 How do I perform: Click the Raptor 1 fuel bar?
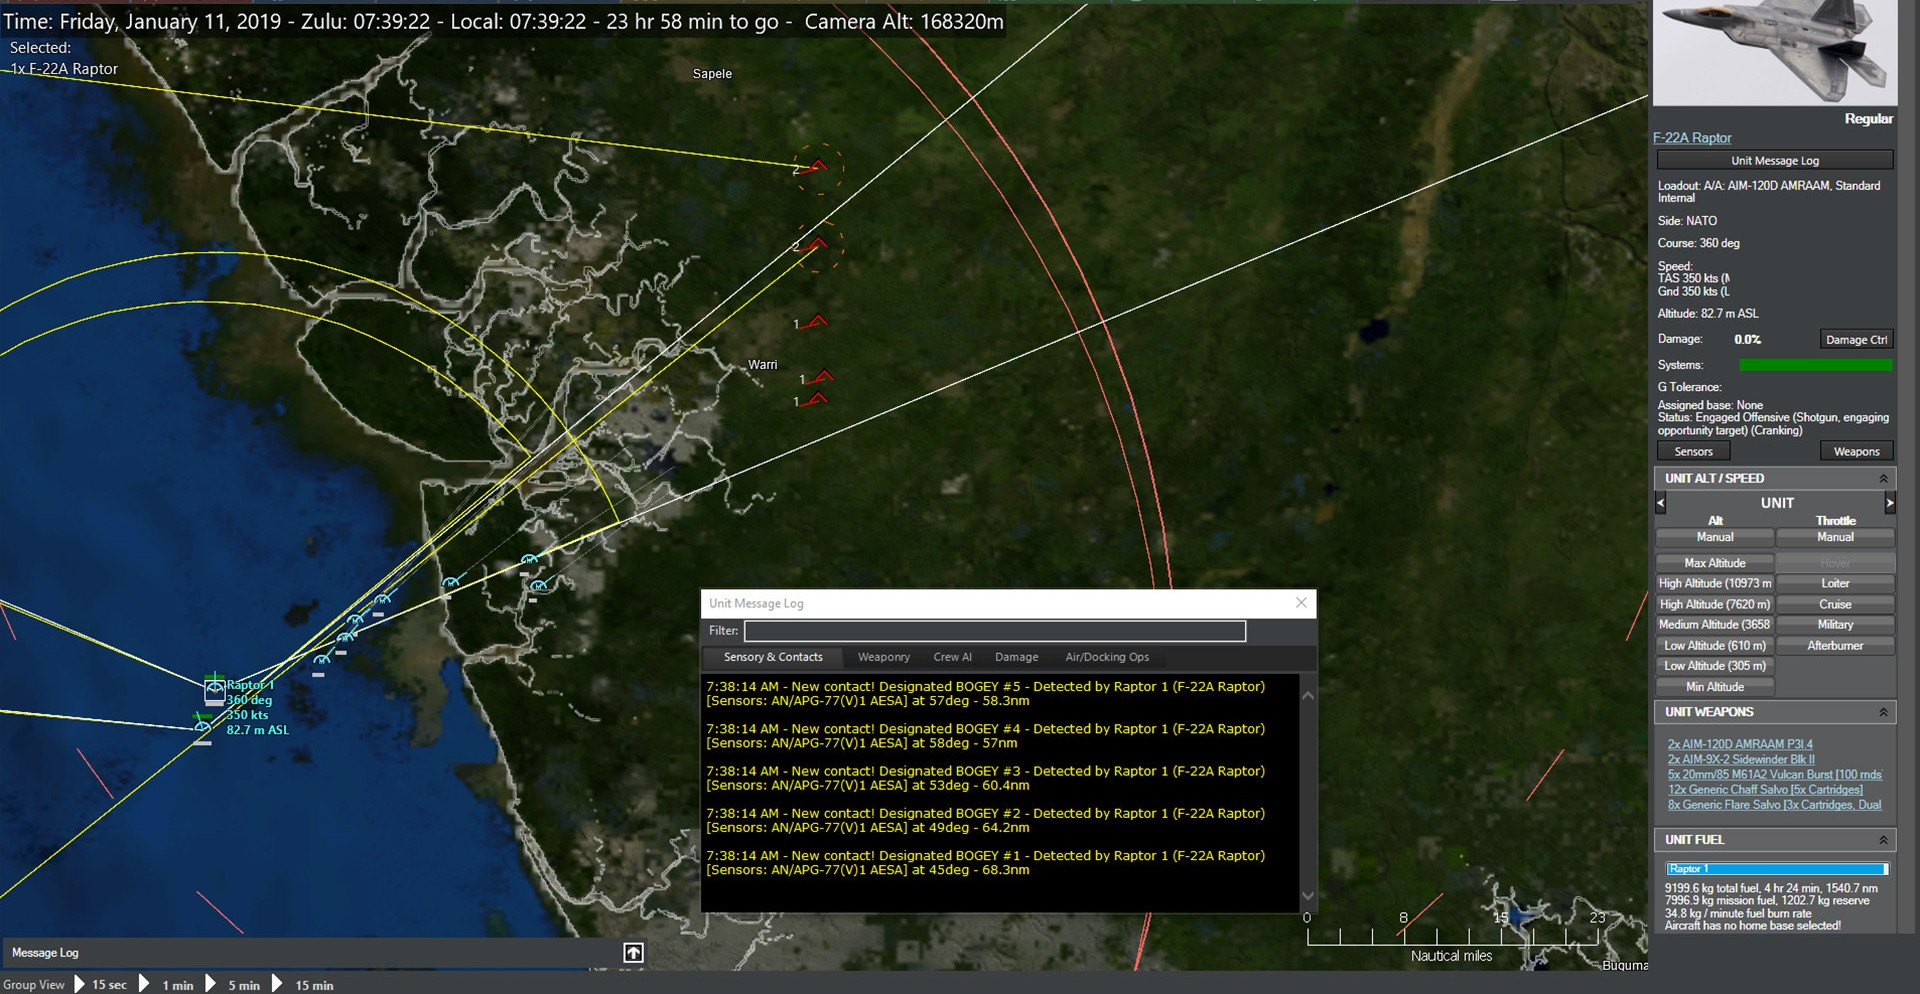tap(1776, 869)
